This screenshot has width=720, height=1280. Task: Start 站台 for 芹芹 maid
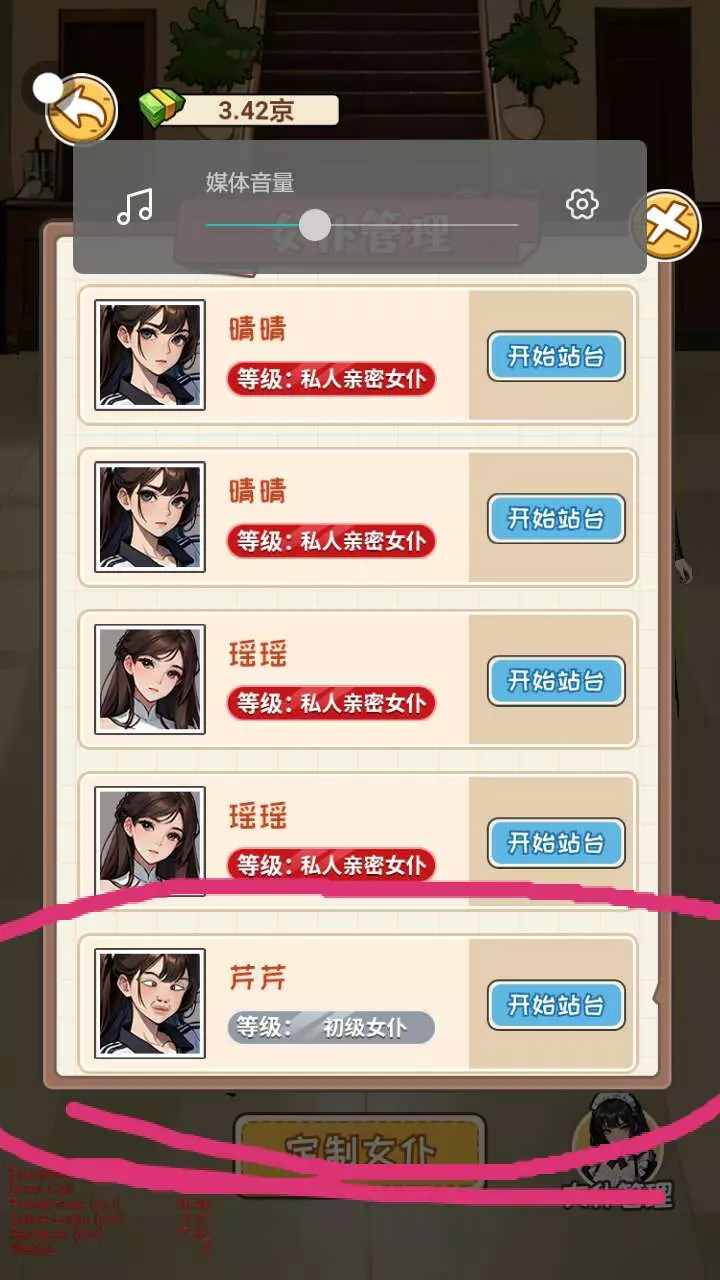point(556,1004)
